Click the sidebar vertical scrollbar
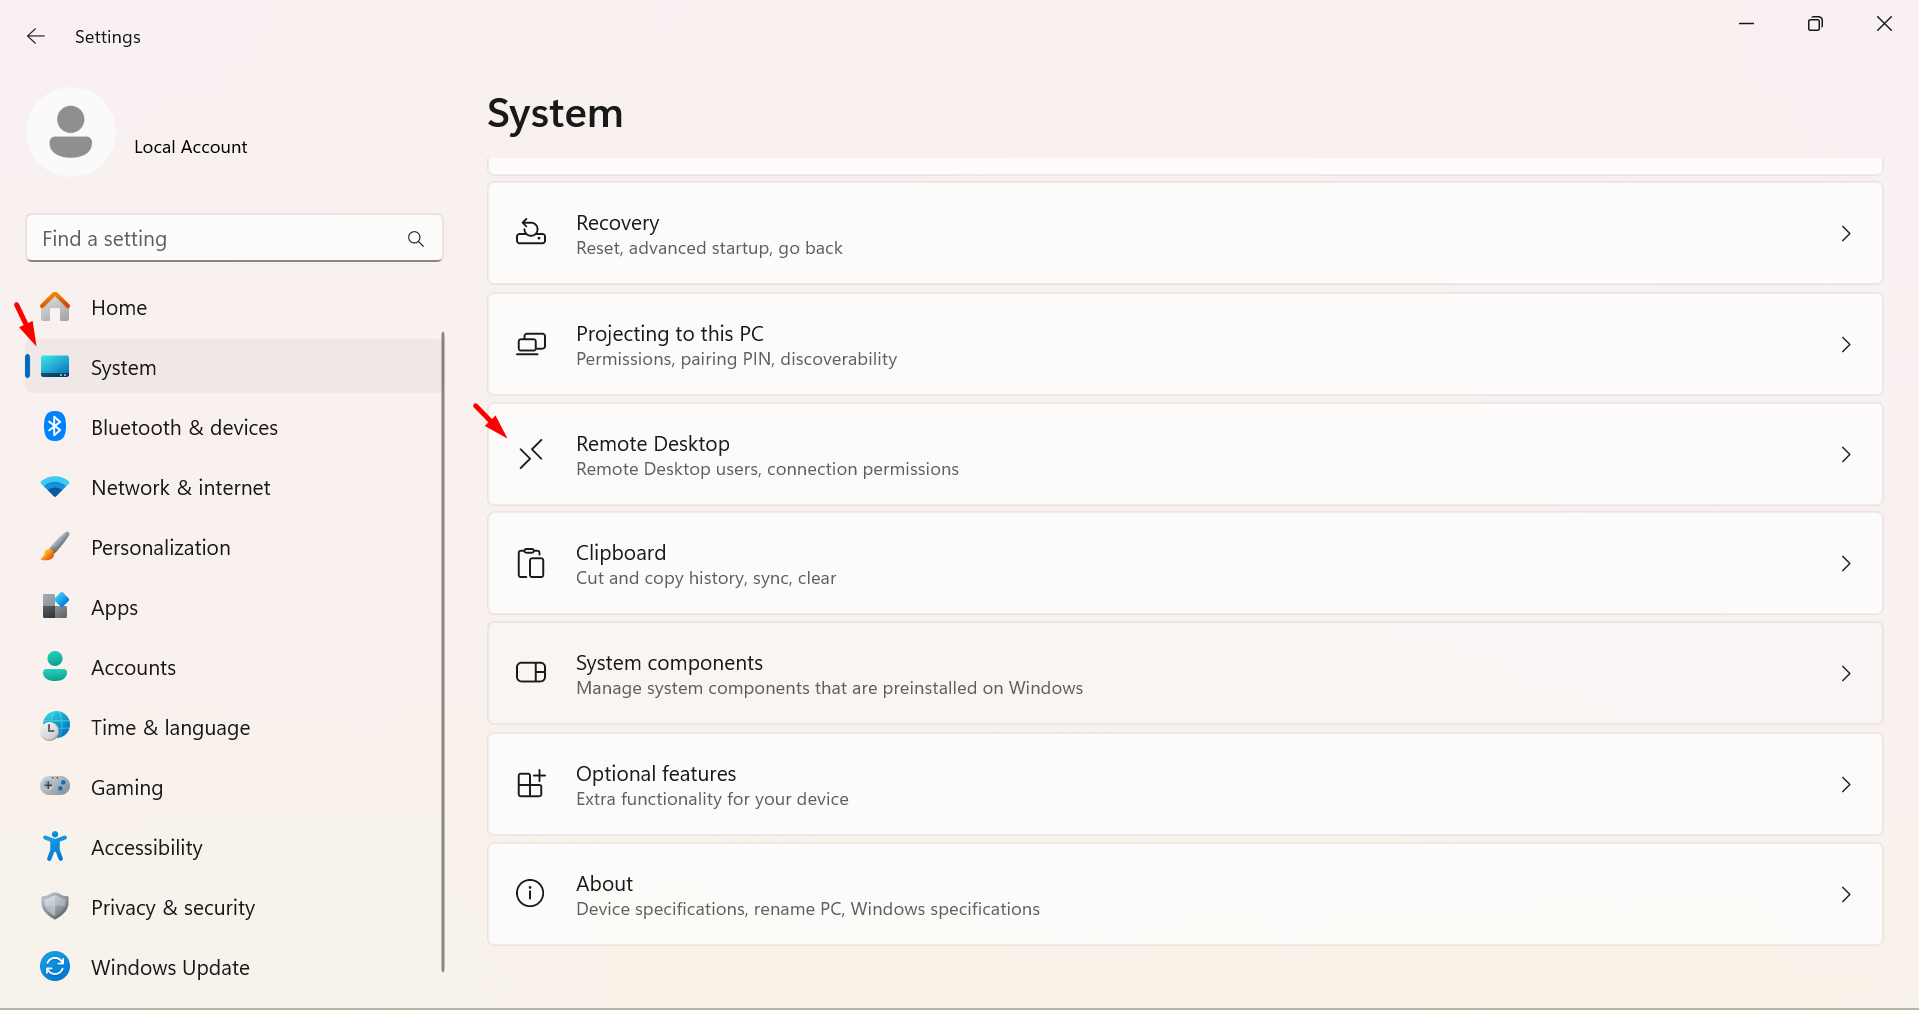1919x1010 pixels. (x=442, y=650)
